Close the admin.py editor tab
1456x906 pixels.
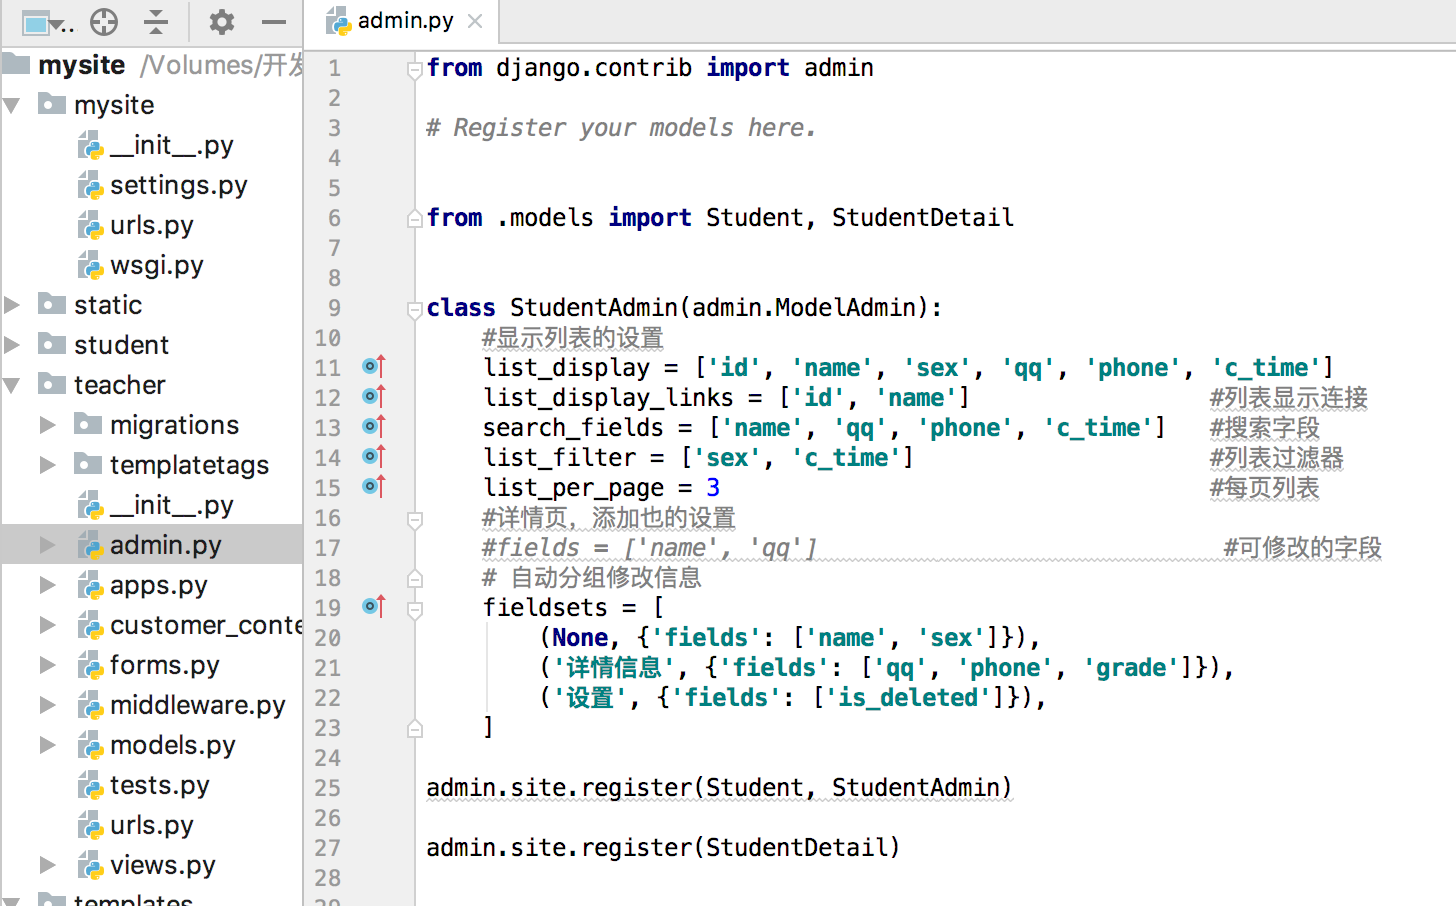coord(475,21)
